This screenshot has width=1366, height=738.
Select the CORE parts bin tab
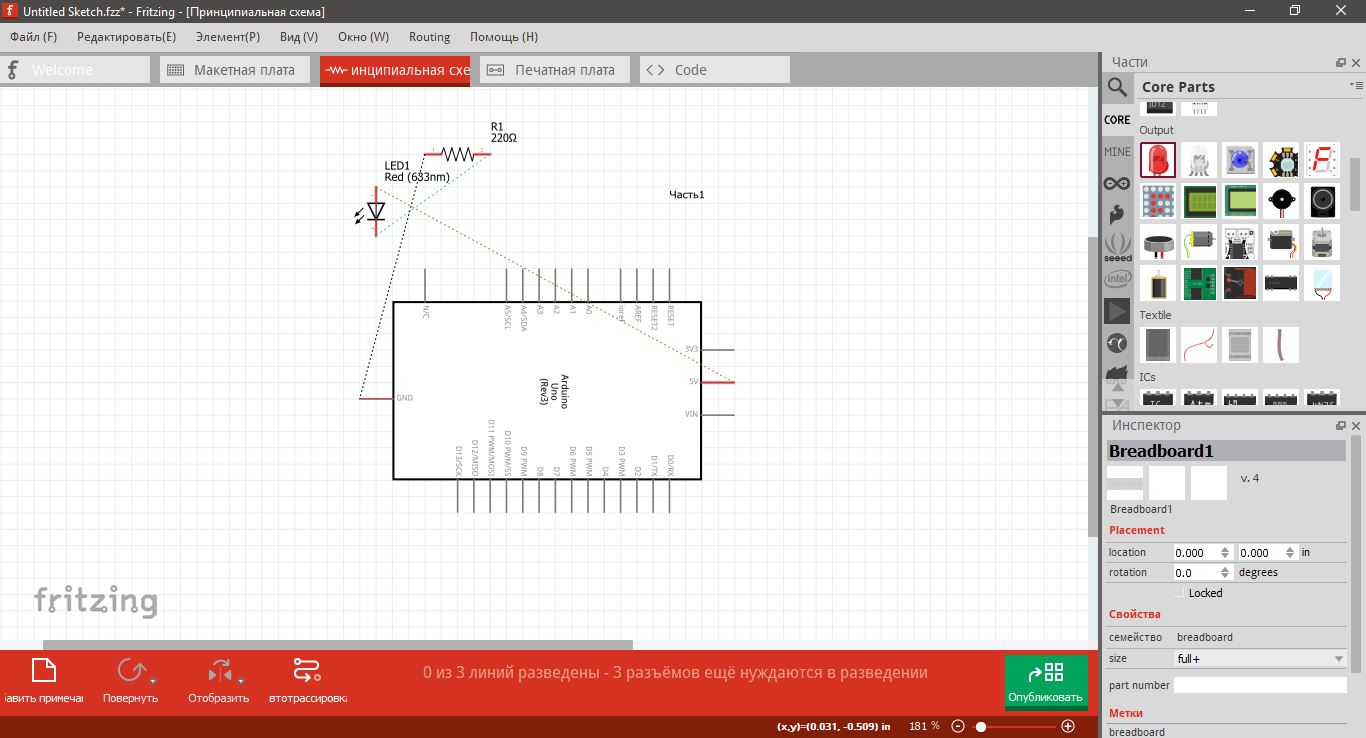[x=1117, y=120]
